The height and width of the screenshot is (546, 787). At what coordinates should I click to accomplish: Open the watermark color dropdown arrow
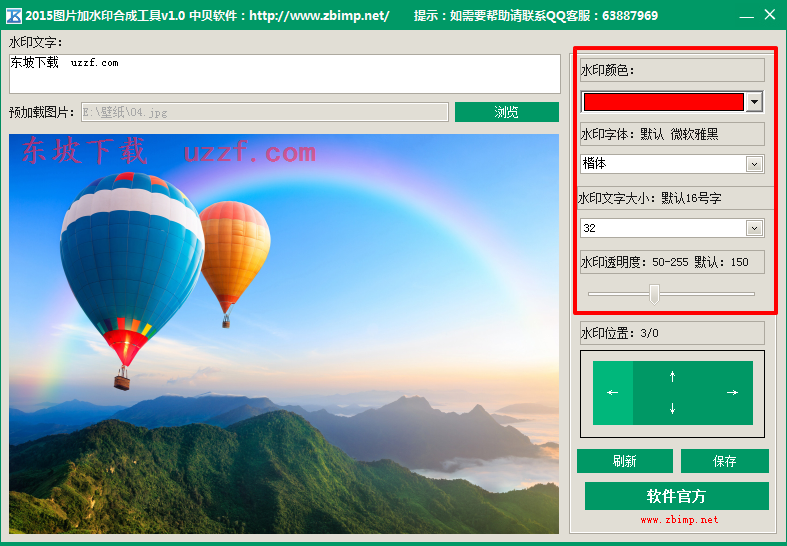754,102
